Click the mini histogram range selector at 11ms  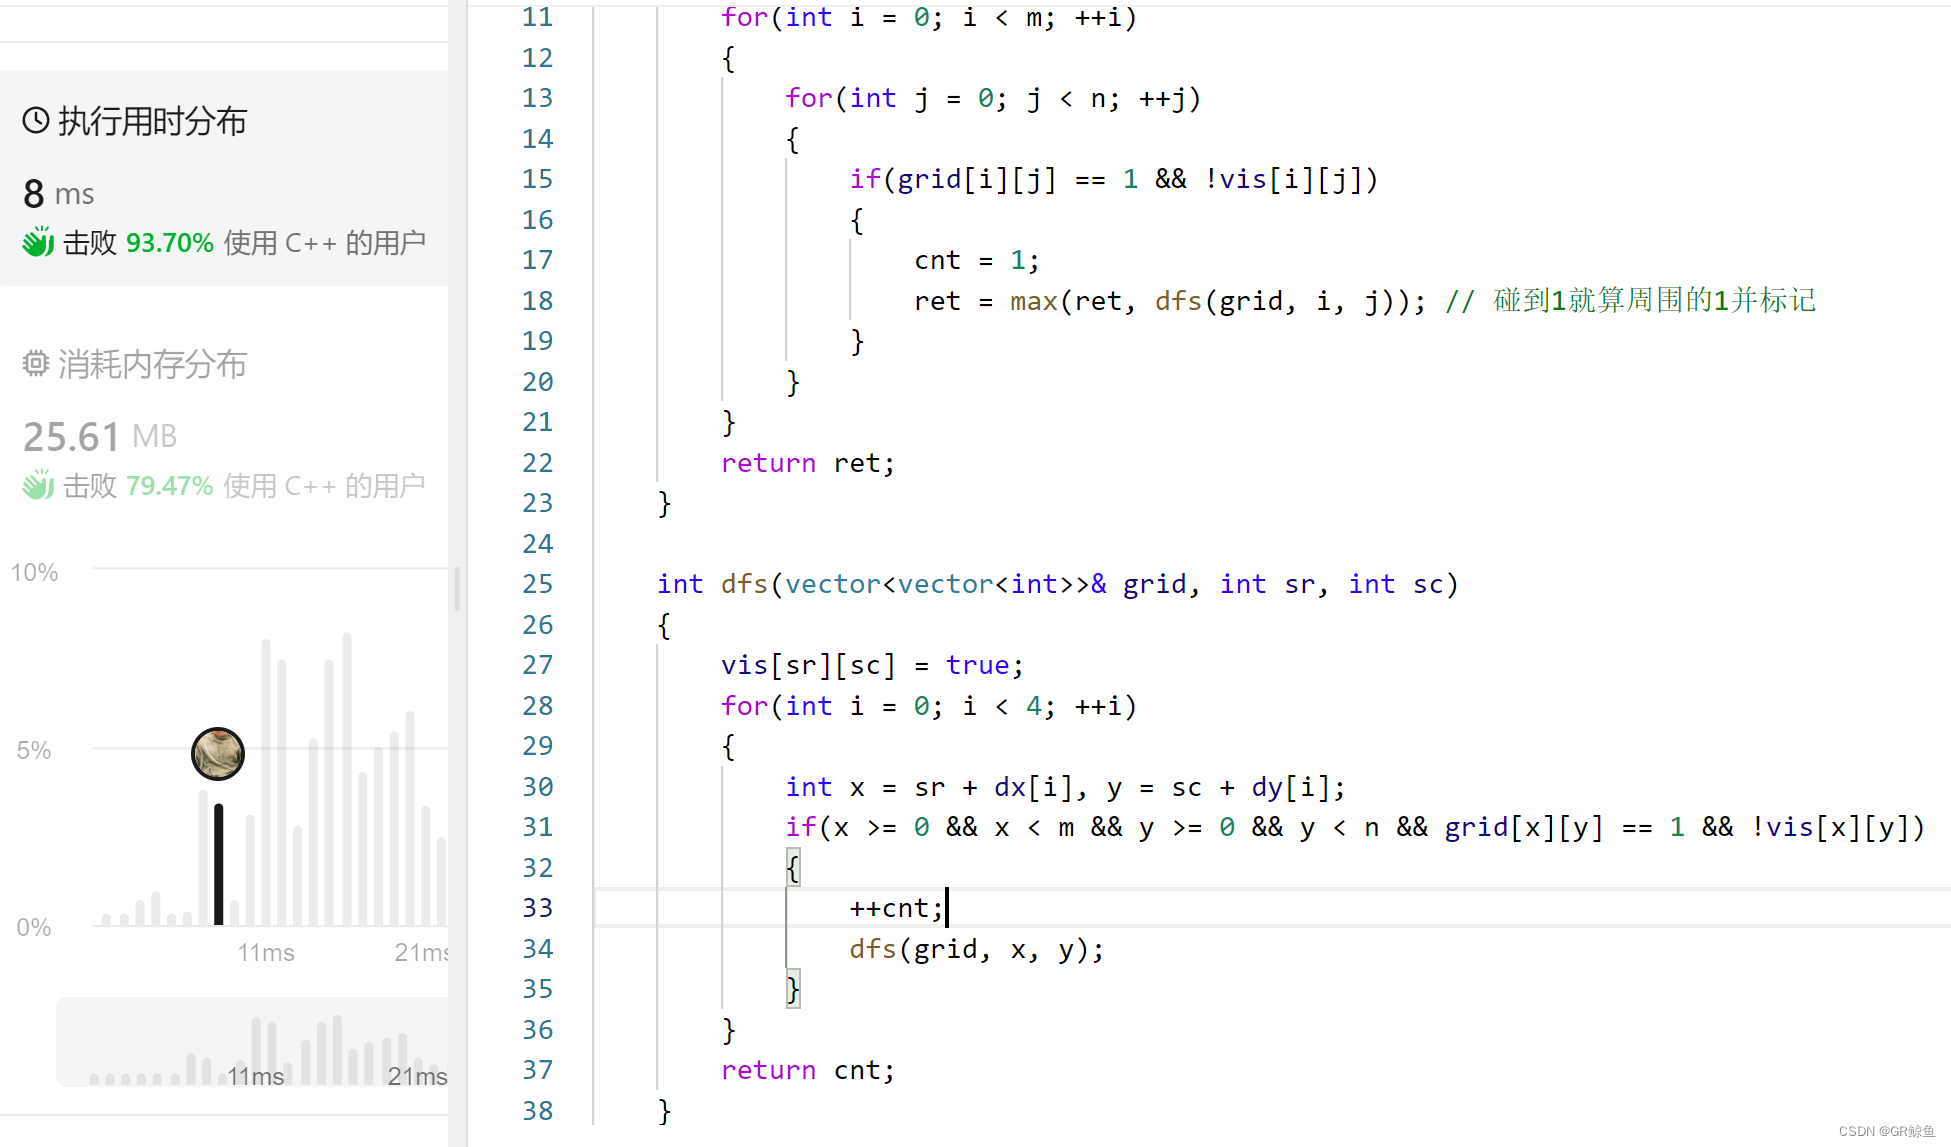255,1076
